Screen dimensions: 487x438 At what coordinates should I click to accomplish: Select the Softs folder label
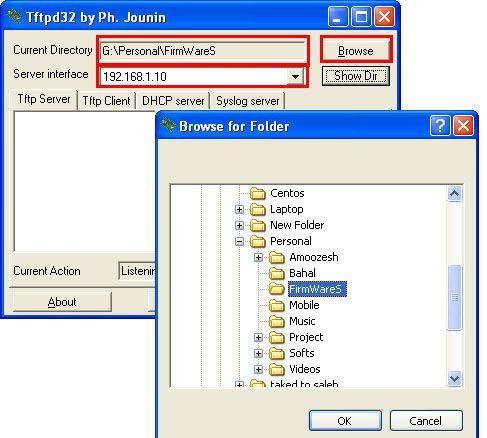[302, 353]
